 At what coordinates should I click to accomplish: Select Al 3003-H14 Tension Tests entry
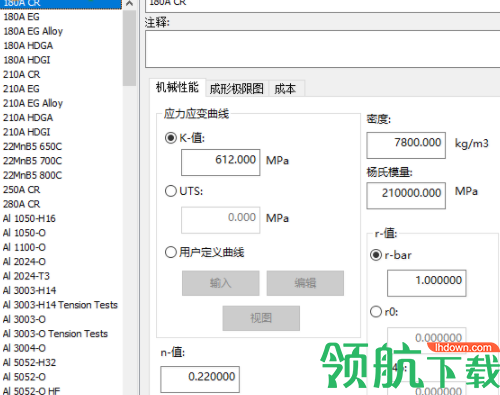(61, 305)
